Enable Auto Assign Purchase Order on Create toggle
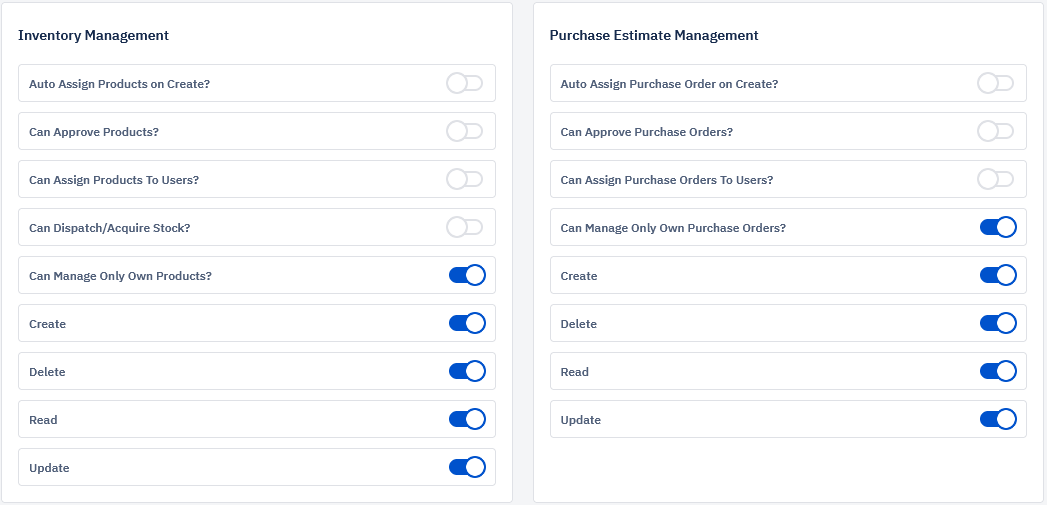The width and height of the screenshot is (1047, 505). 996,83
